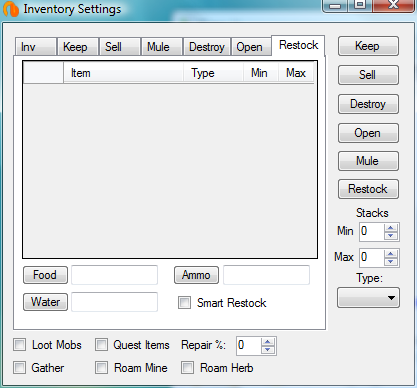Focus the Ammo text field
This screenshot has height=388, width=417.
(x=266, y=275)
